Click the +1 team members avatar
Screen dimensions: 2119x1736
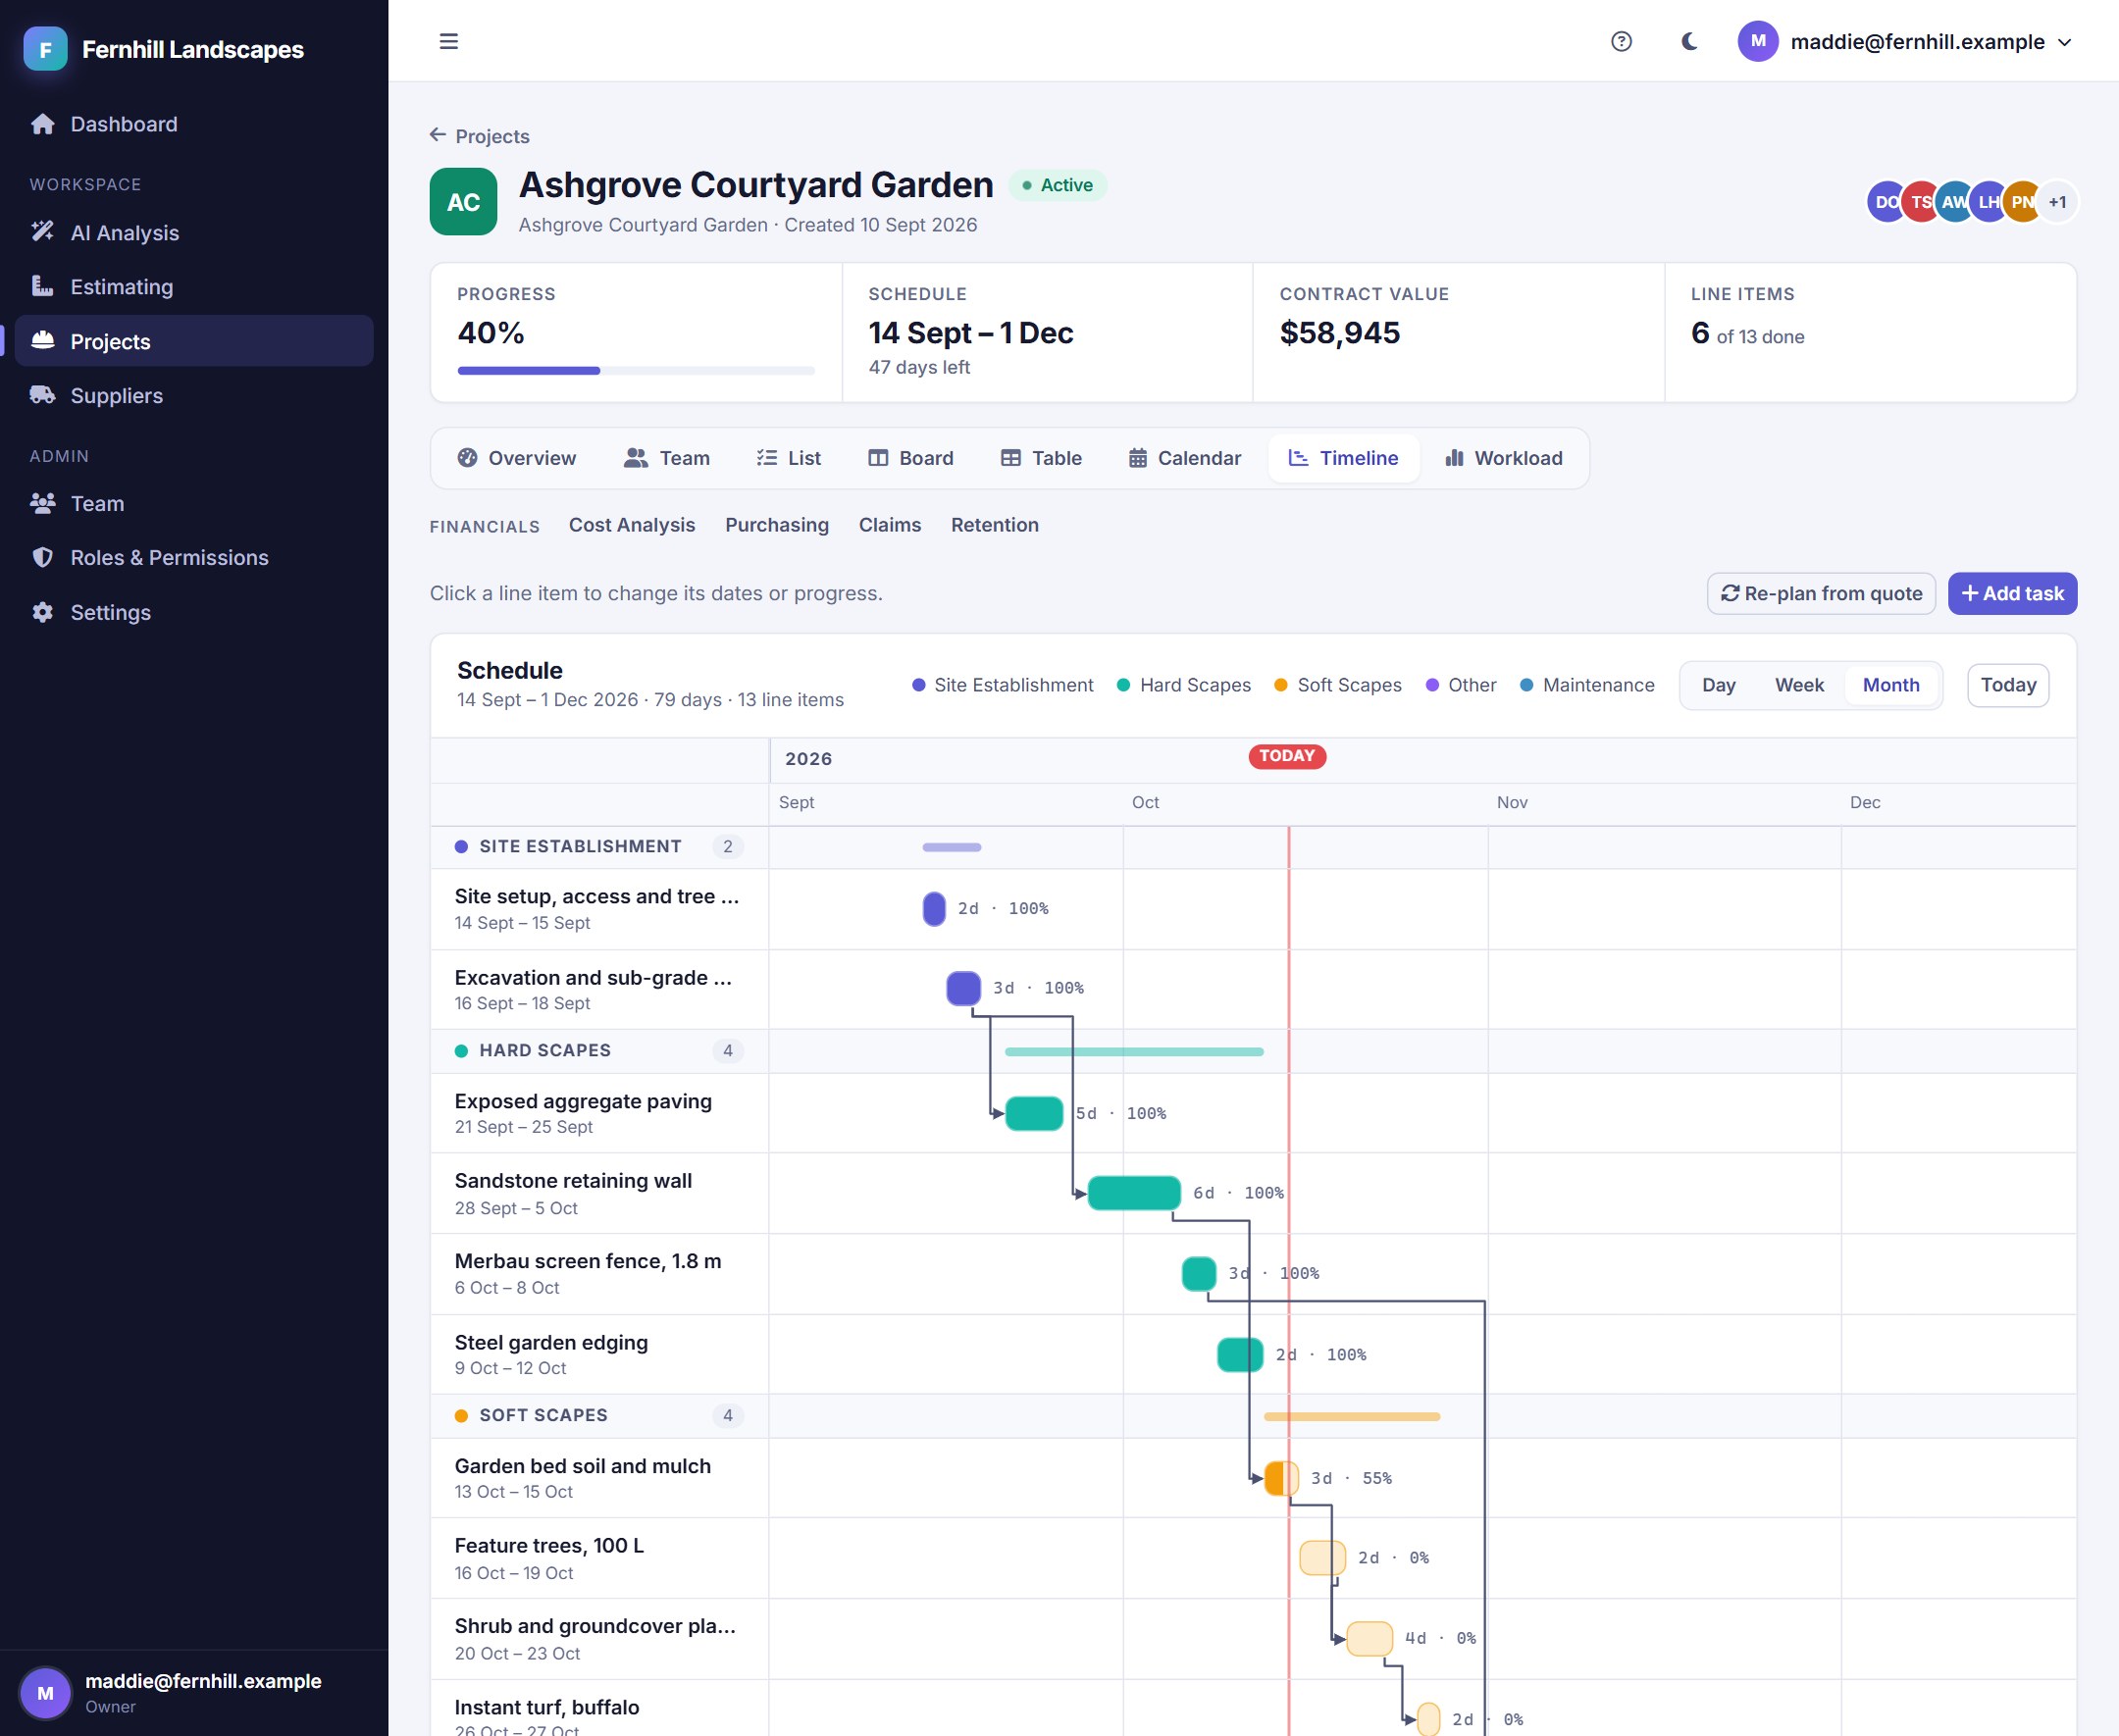2057,202
